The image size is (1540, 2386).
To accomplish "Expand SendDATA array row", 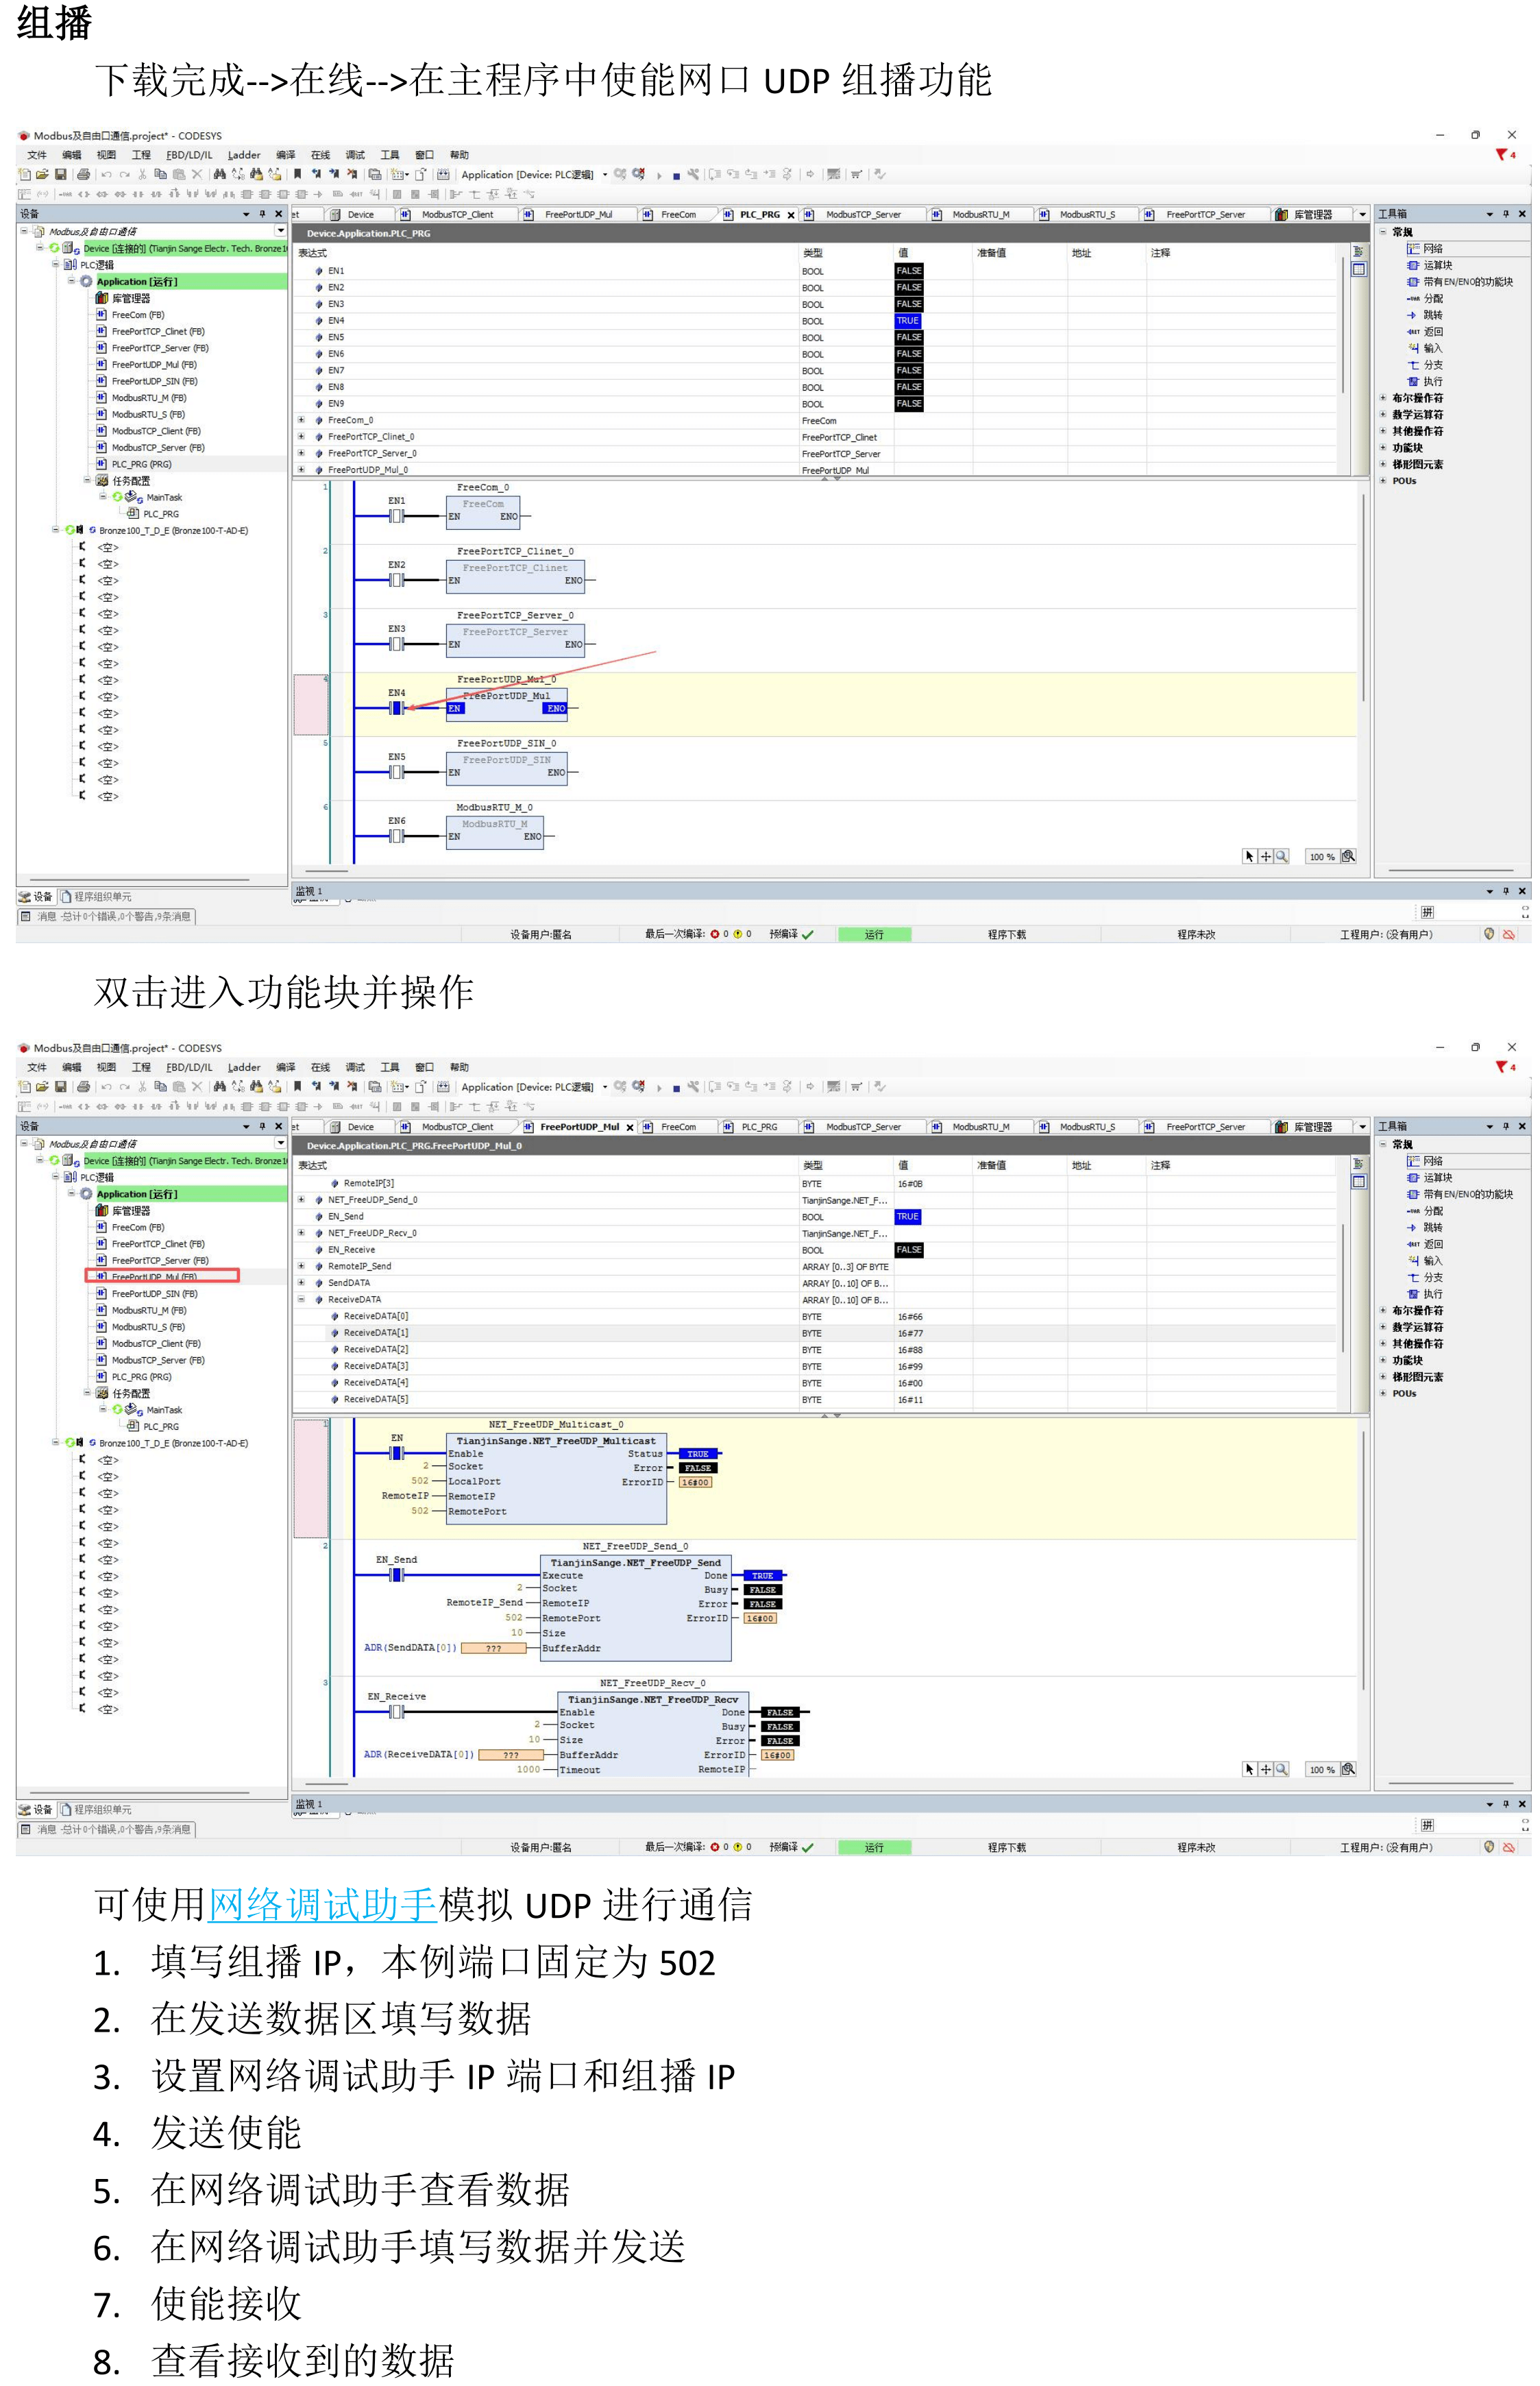I will click(301, 1283).
